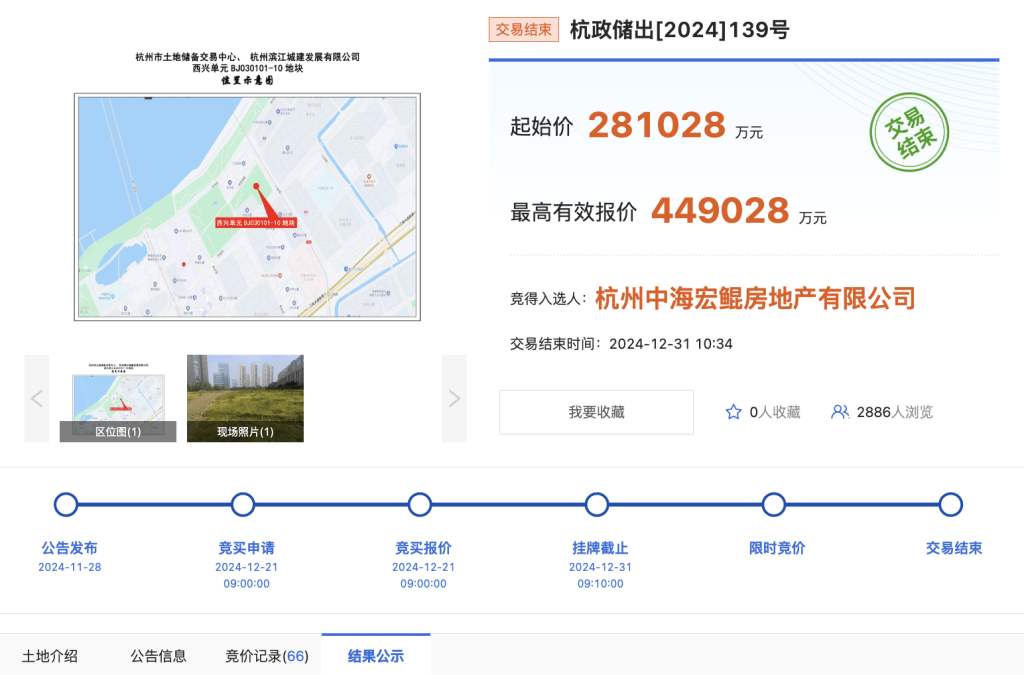Image resolution: width=1024 pixels, height=675 pixels.
Task: Select the 挂牌截止 timeline node icon
Action: (x=596, y=506)
